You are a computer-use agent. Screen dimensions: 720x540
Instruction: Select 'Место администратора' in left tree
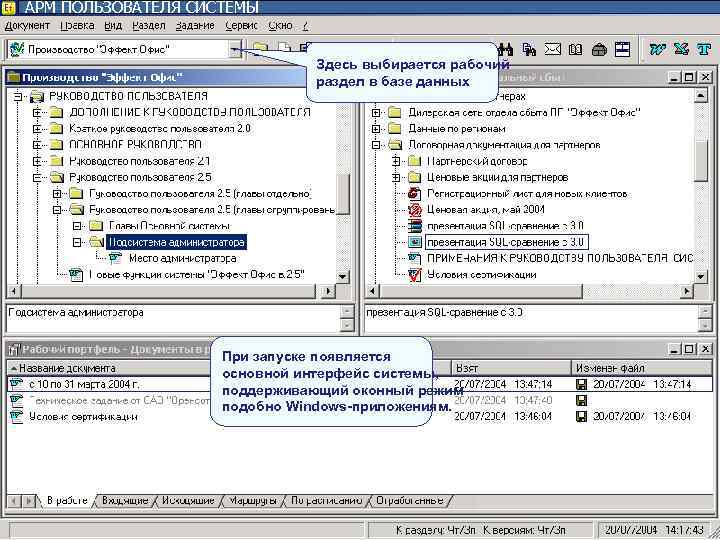click(x=182, y=259)
